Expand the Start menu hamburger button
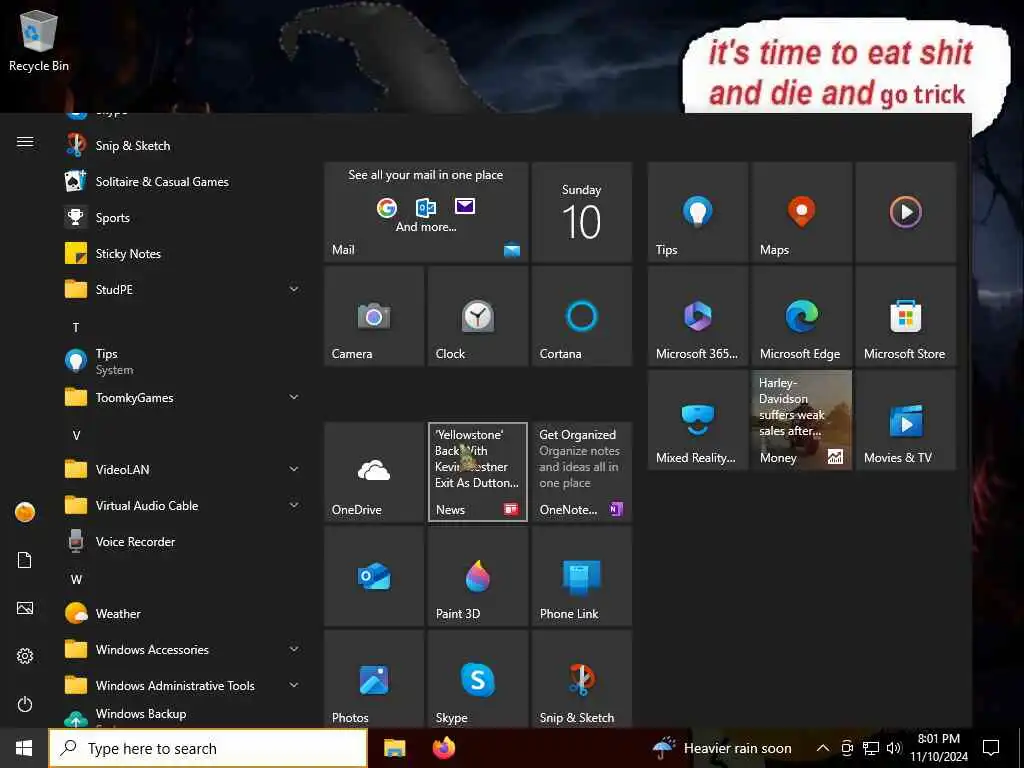1024x768 pixels. point(25,142)
